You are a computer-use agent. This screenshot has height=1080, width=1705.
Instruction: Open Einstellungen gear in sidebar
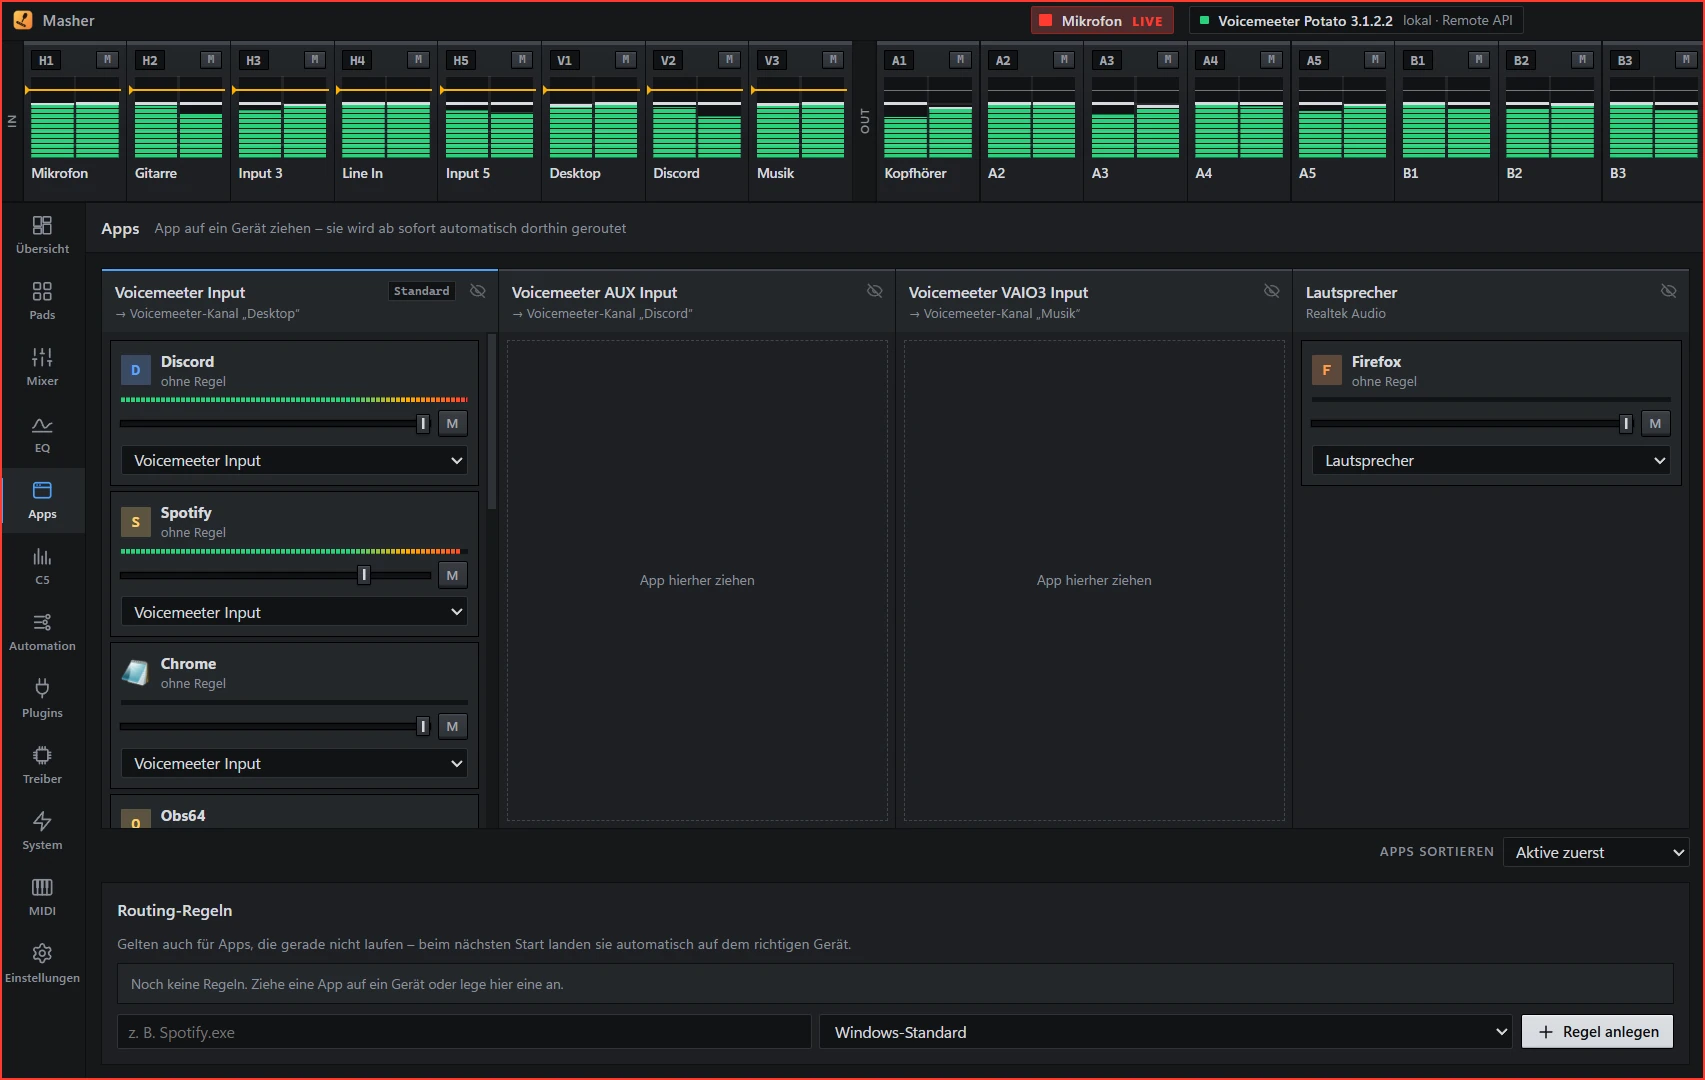point(42,964)
